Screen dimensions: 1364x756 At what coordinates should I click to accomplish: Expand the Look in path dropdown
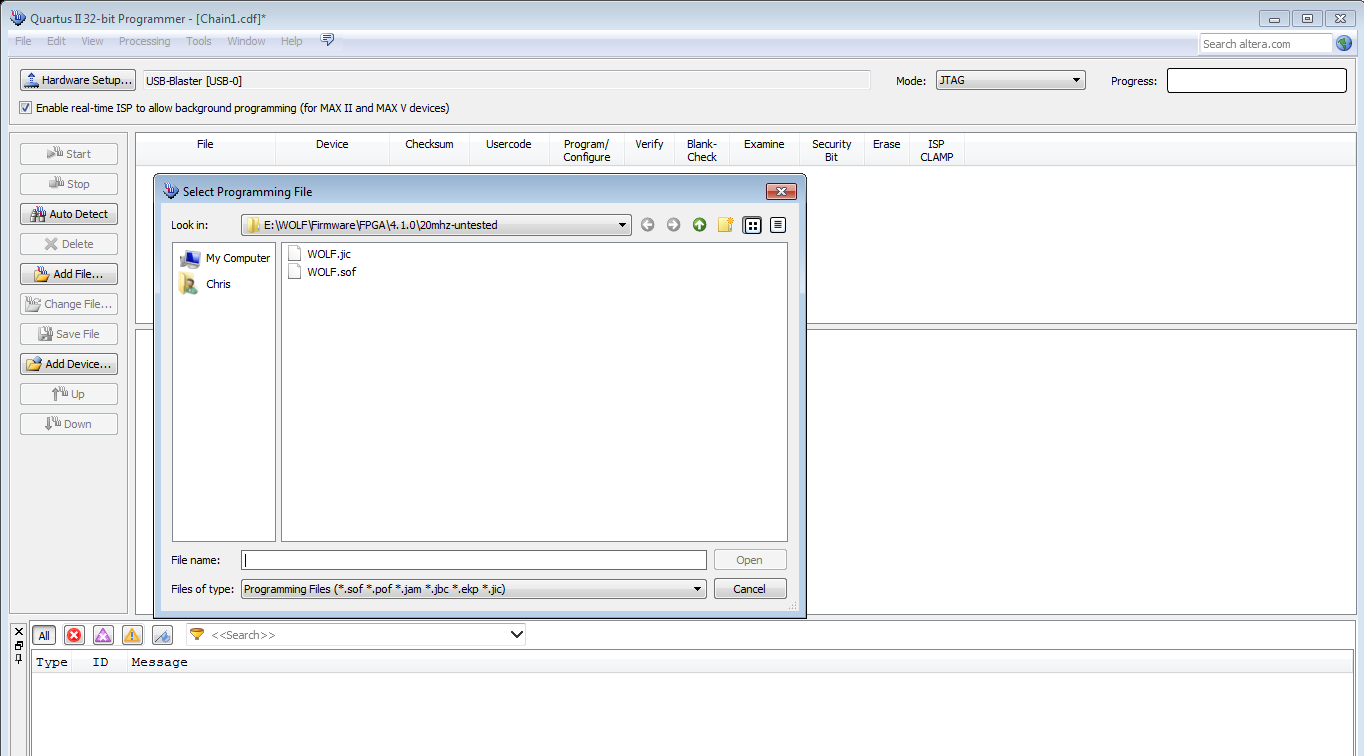(x=623, y=225)
